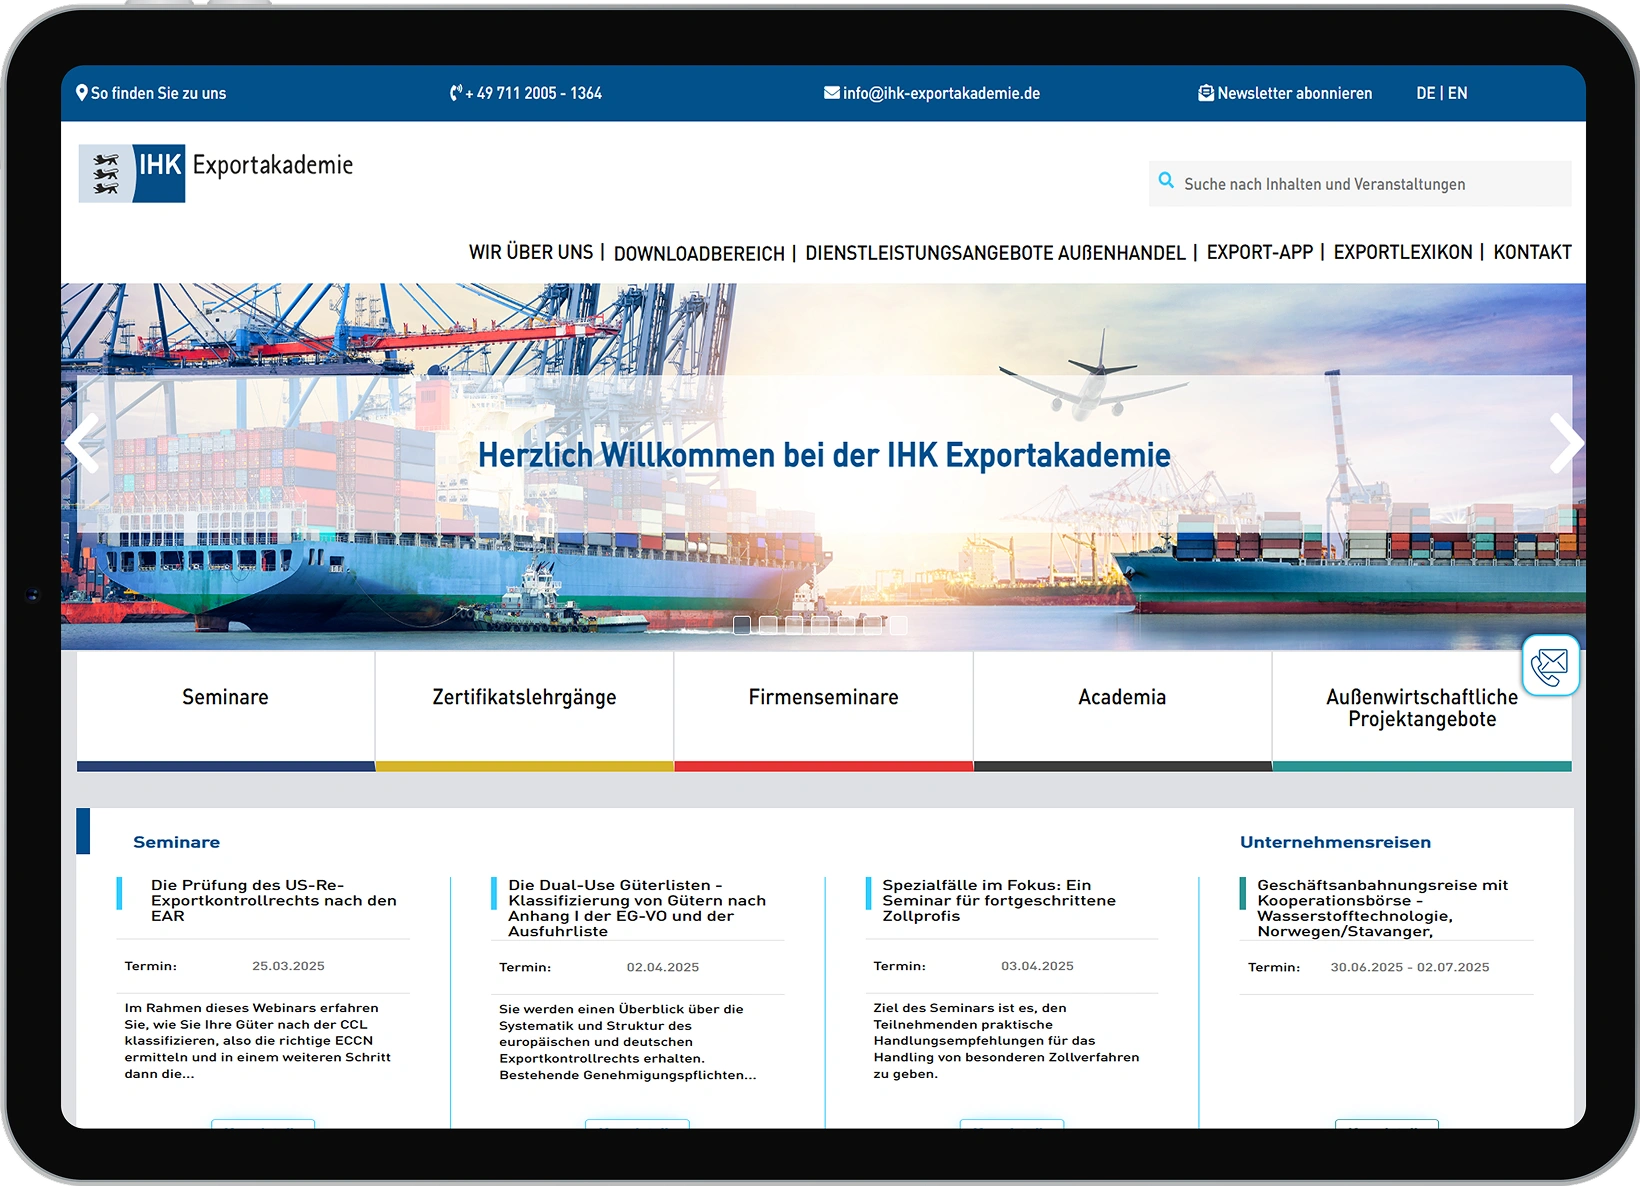Open 'Außenwirtschaftliche Projektangebote' tile
This screenshot has height=1186, width=1640.
coord(1422,711)
